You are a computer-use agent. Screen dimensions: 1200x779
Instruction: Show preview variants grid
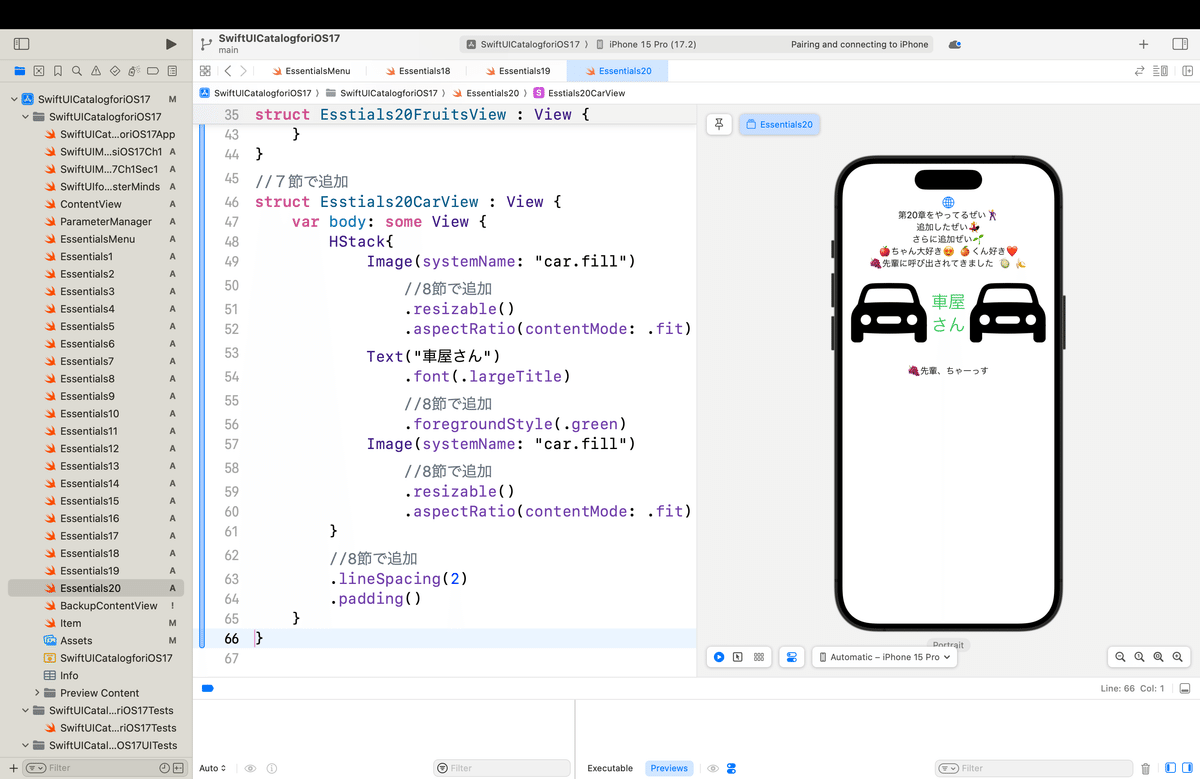tap(759, 657)
